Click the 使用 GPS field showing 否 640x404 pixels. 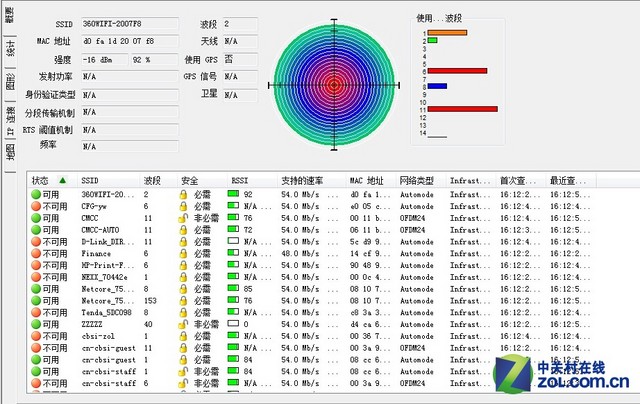click(x=240, y=60)
